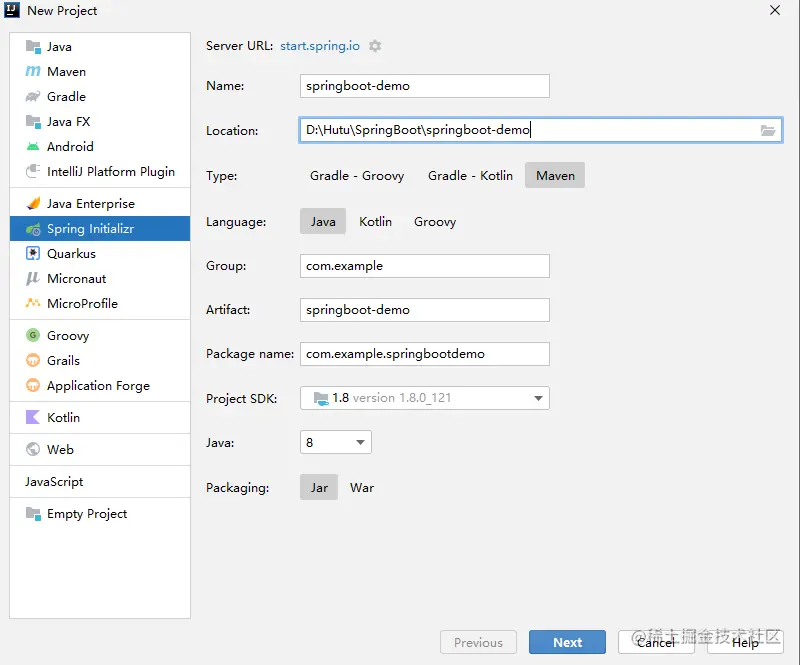Focus the Group text field
Viewport: 800px width, 665px height.
tap(425, 266)
